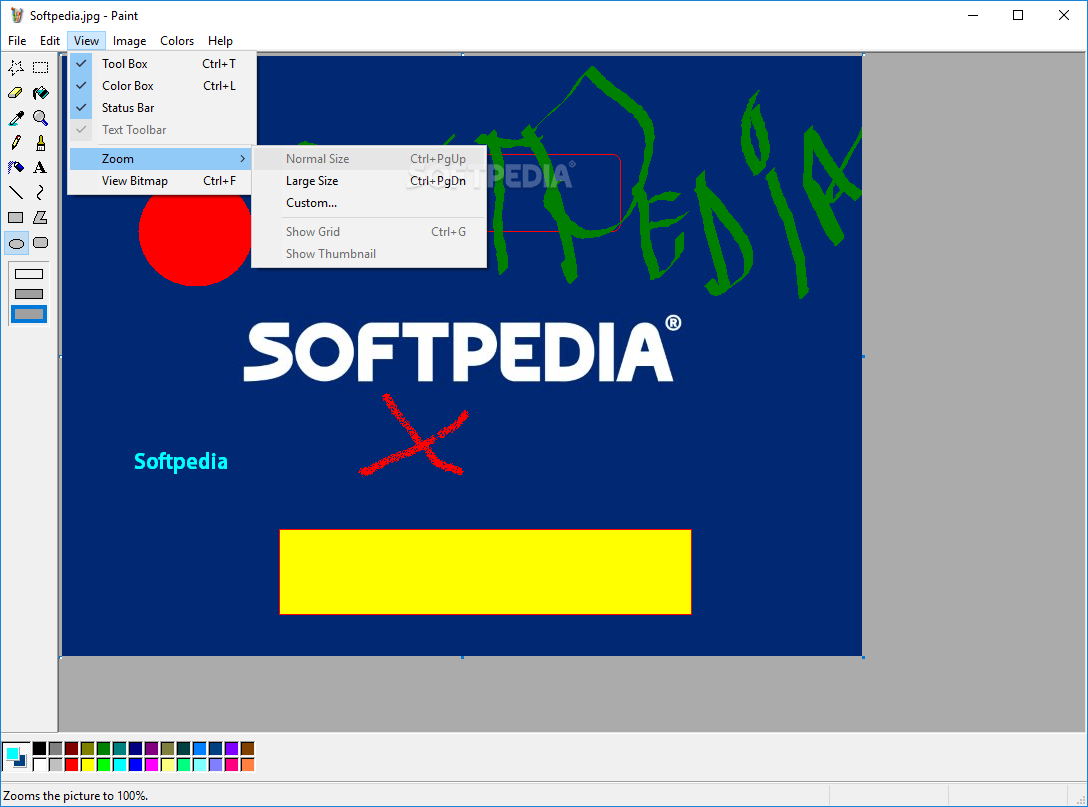Pick the light gray silver swatch

56,764
